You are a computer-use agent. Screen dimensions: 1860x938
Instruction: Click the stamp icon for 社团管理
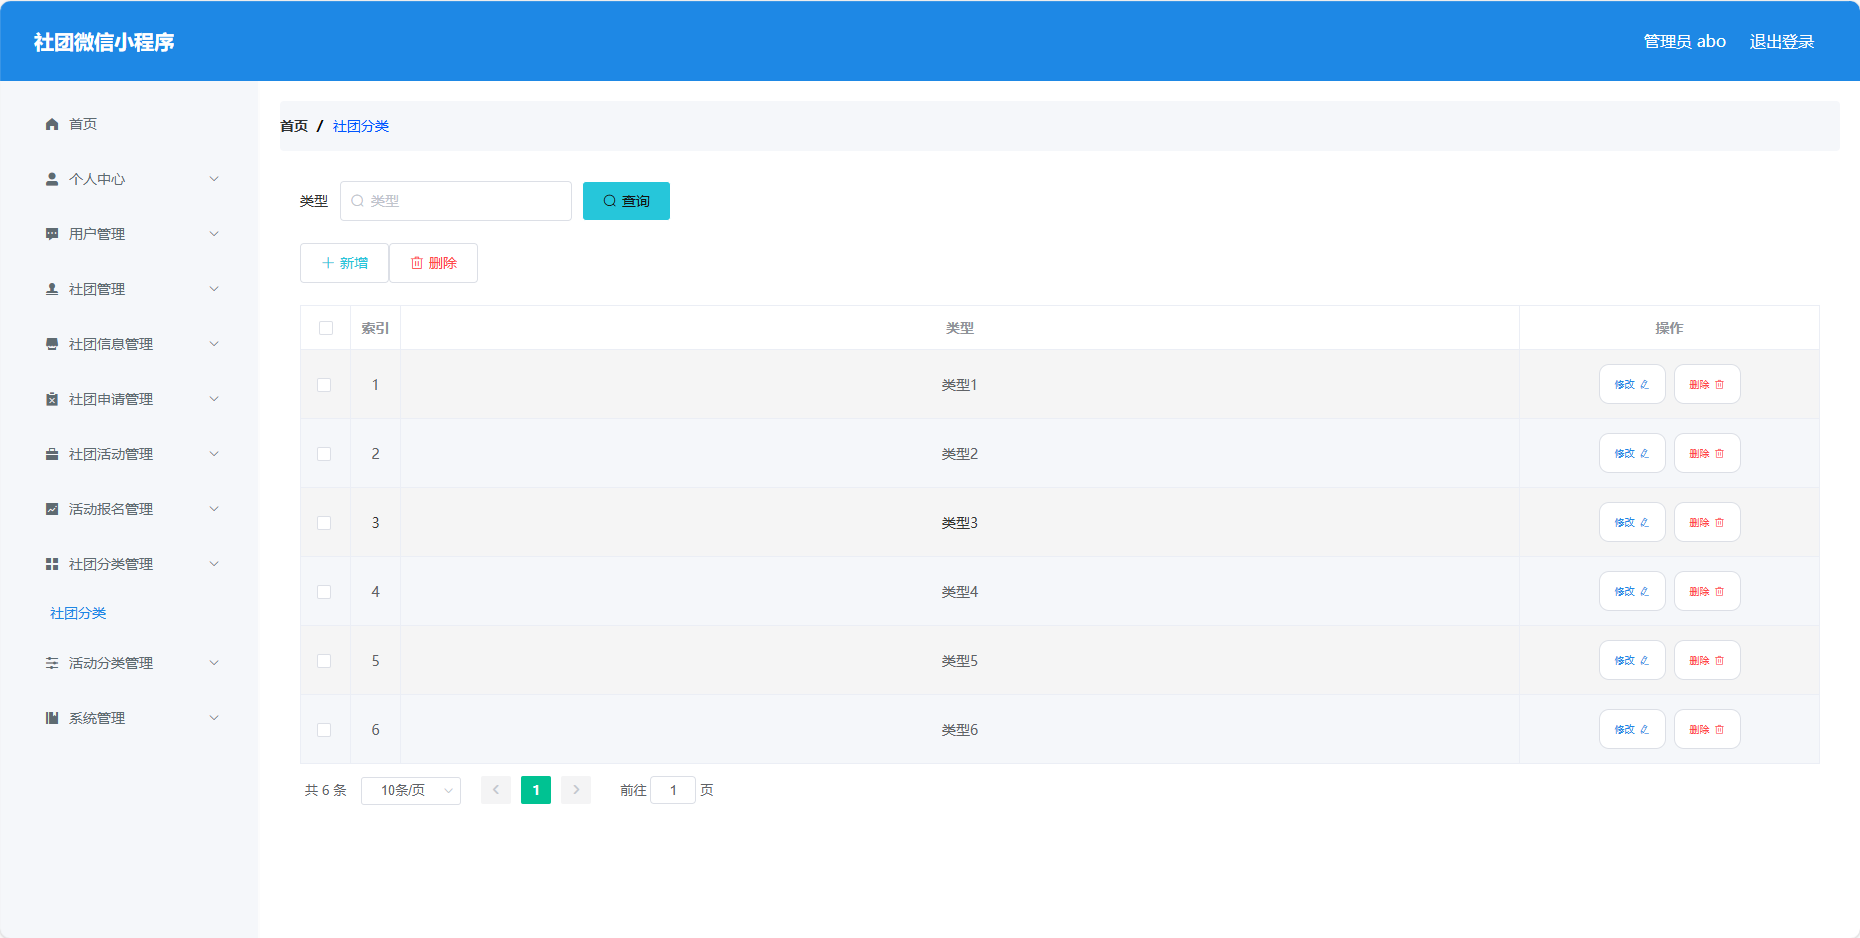coord(52,289)
